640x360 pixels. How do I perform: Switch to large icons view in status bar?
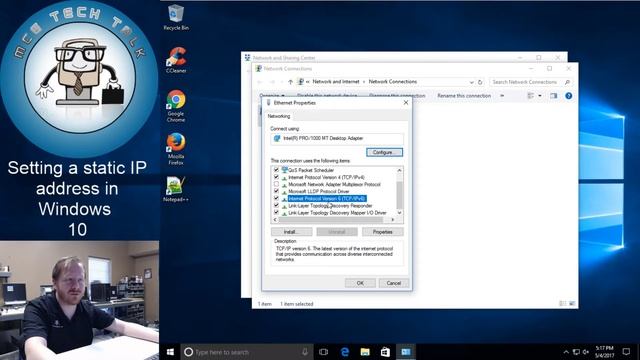point(572,304)
